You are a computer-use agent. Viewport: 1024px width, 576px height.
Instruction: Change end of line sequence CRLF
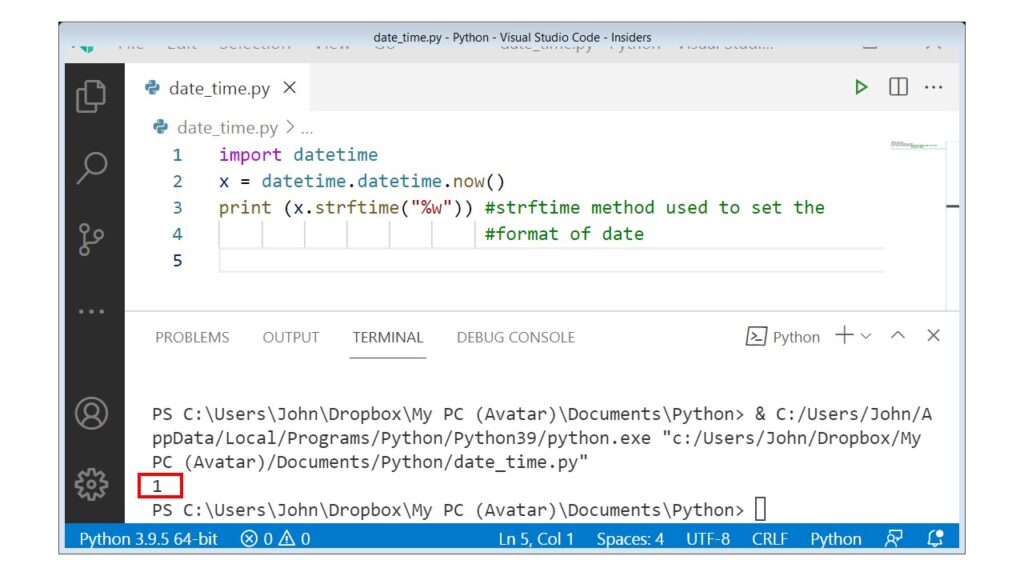tap(769, 539)
